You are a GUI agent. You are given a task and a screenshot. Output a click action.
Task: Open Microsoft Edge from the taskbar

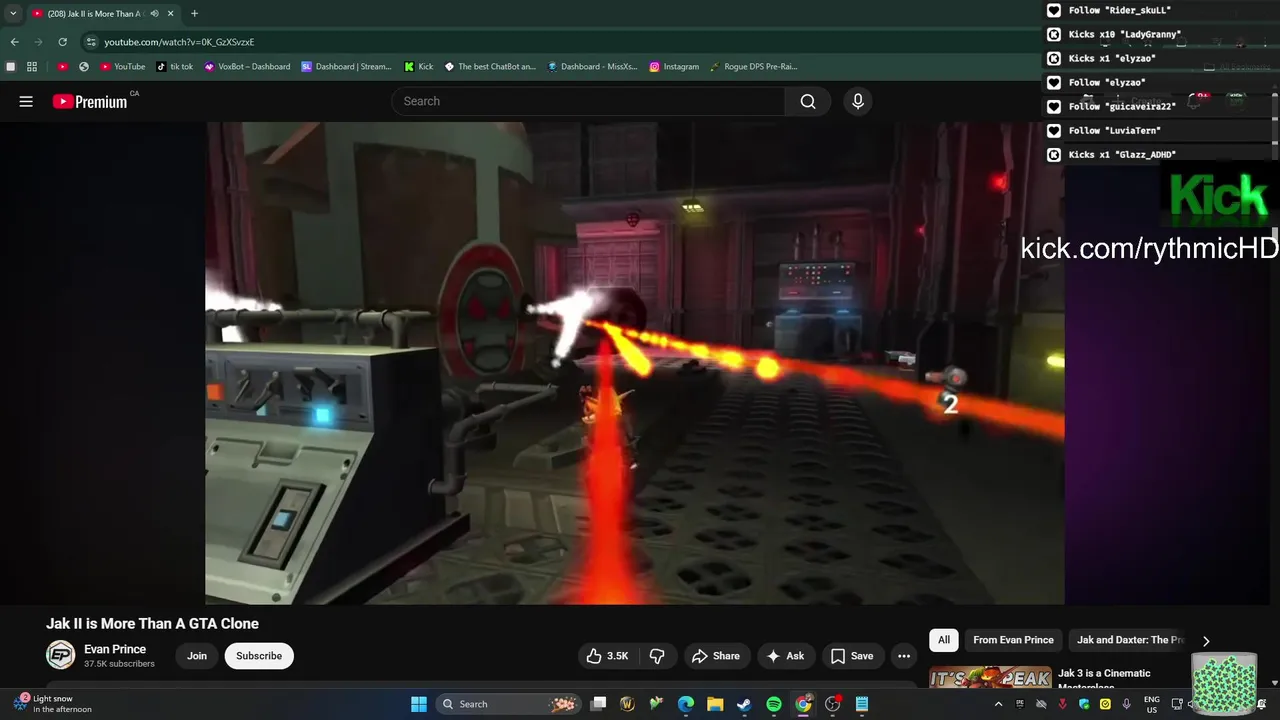(x=686, y=704)
